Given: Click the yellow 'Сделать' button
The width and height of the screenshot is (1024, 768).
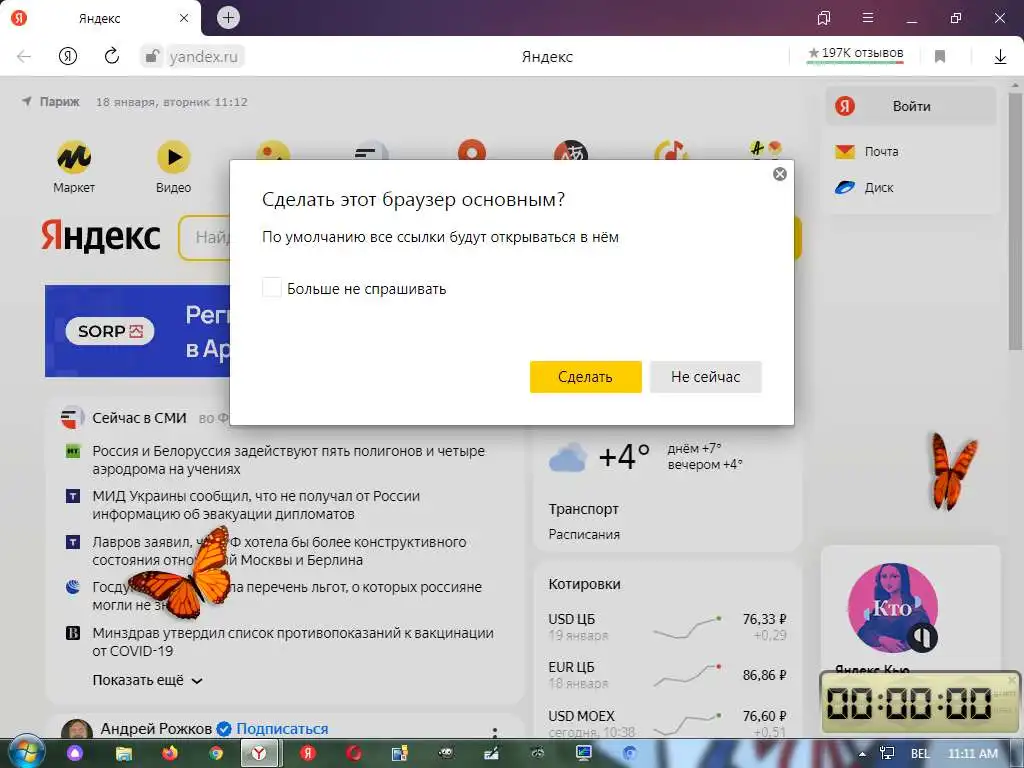Looking at the screenshot, I should pos(585,377).
